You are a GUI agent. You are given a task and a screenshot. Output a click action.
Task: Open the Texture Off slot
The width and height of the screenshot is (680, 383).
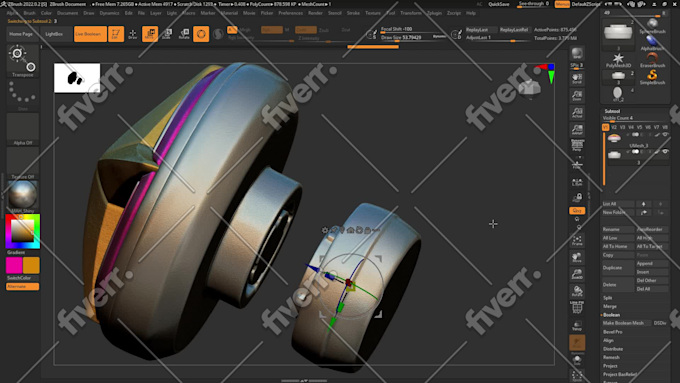[x=23, y=163]
